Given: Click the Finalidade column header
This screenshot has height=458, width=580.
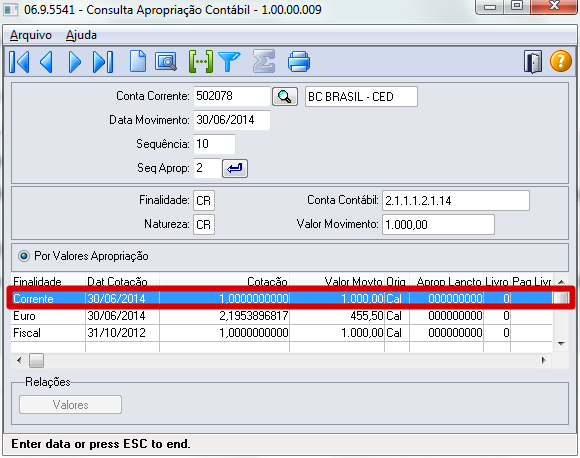Looking at the screenshot, I should coord(48,282).
